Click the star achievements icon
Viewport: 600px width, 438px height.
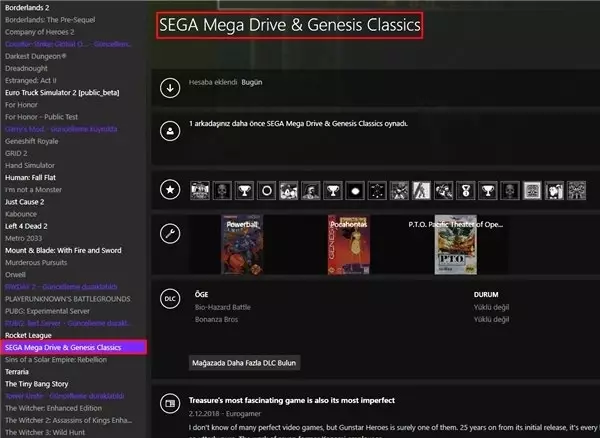[x=170, y=188]
